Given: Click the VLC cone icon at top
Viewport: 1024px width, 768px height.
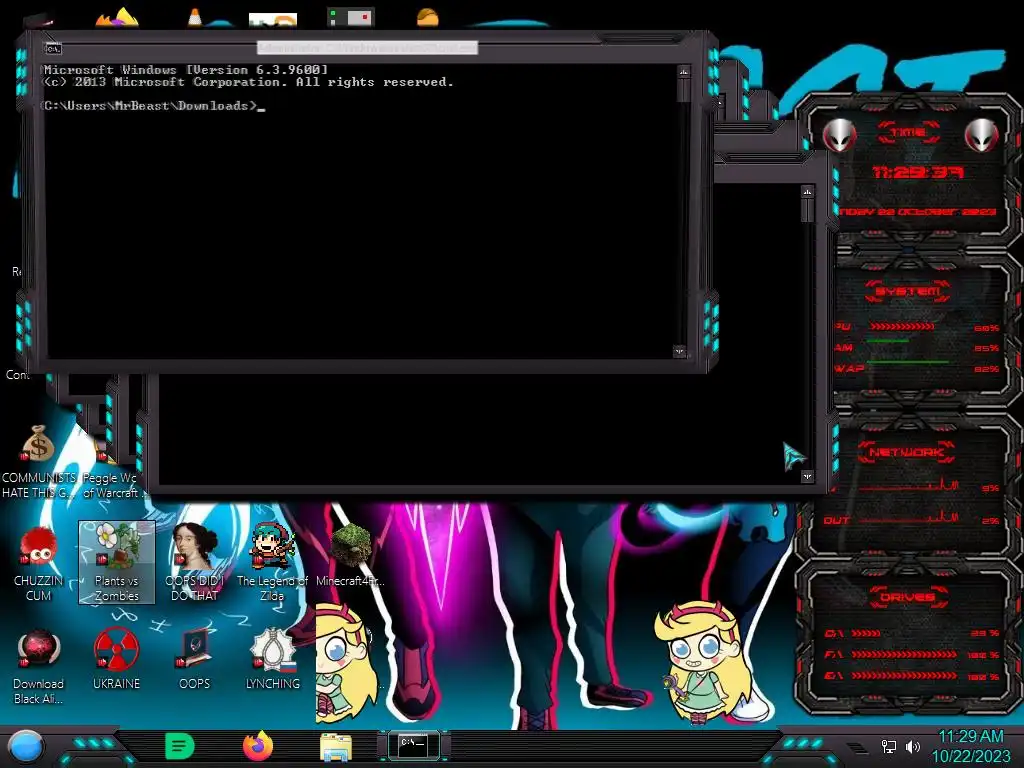Looking at the screenshot, I should coord(195,17).
